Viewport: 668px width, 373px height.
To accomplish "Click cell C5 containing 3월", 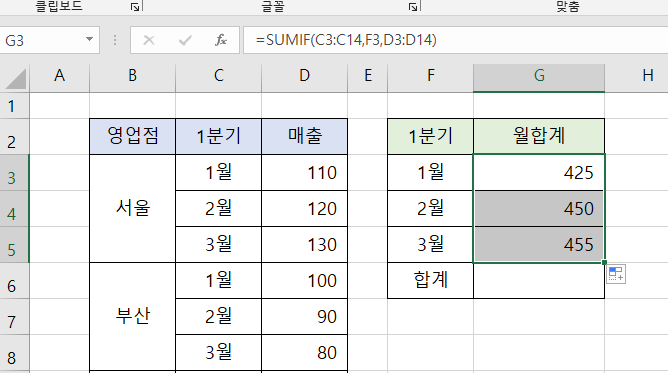I will tap(219, 244).
